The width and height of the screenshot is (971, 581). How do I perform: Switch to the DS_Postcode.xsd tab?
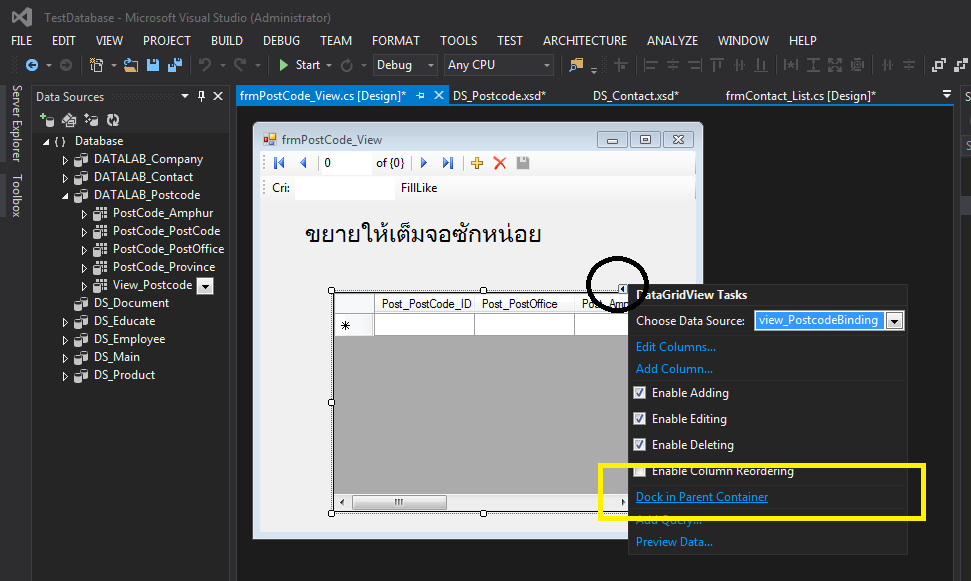click(498, 96)
